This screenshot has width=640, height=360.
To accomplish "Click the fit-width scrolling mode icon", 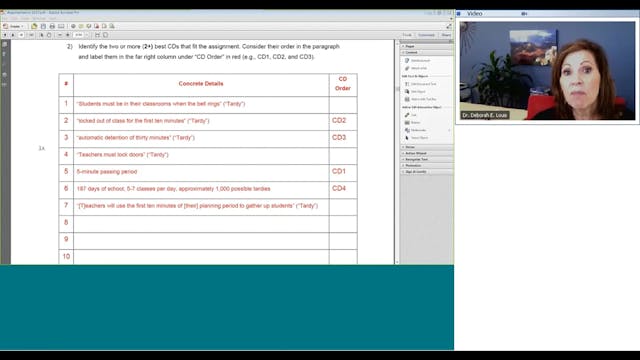I will 98,35.
